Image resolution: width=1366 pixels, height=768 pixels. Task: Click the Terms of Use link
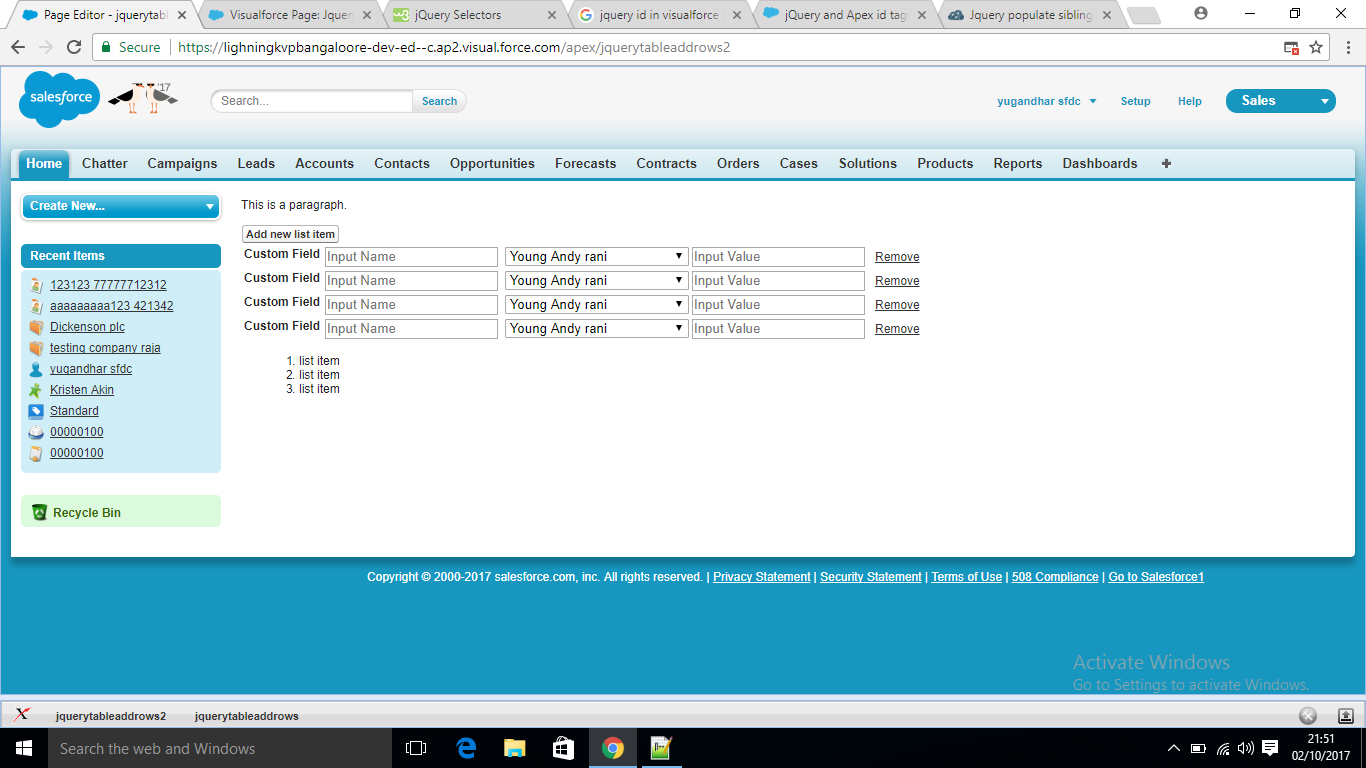pos(966,577)
